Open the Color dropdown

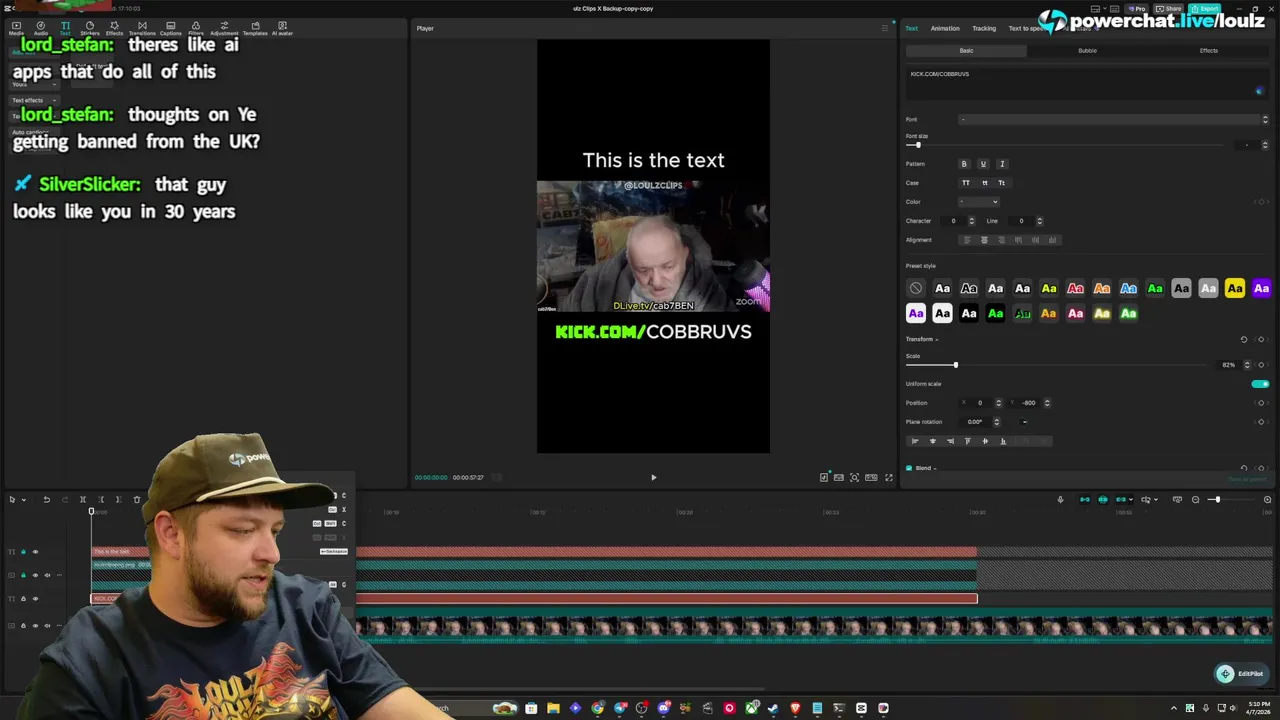coord(979,202)
